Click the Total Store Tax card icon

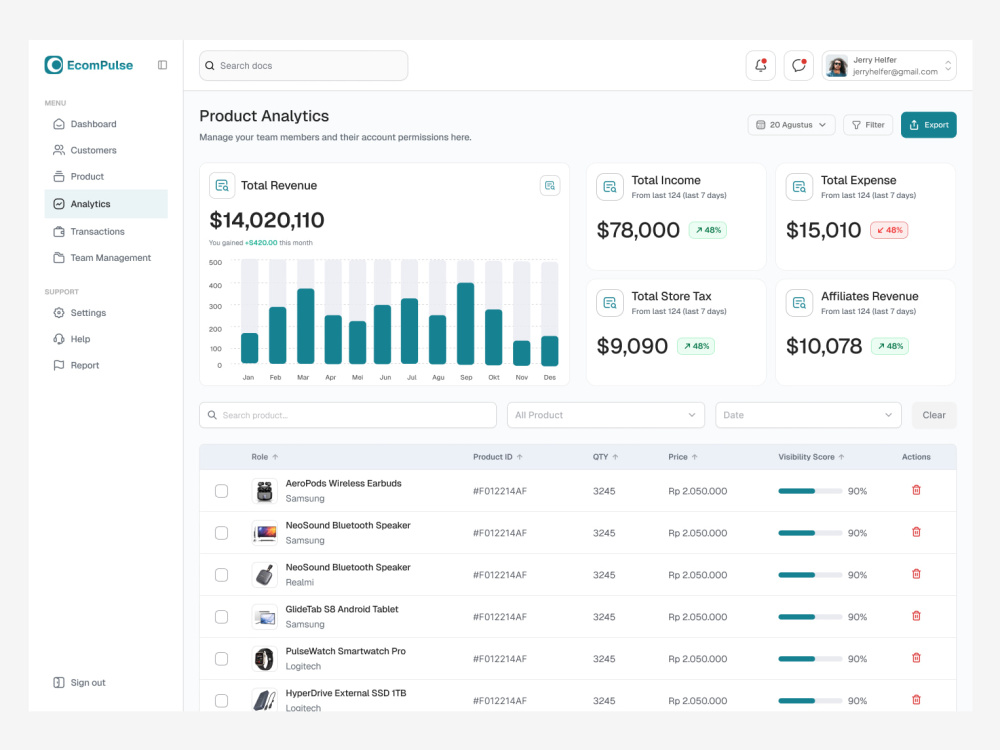610,303
